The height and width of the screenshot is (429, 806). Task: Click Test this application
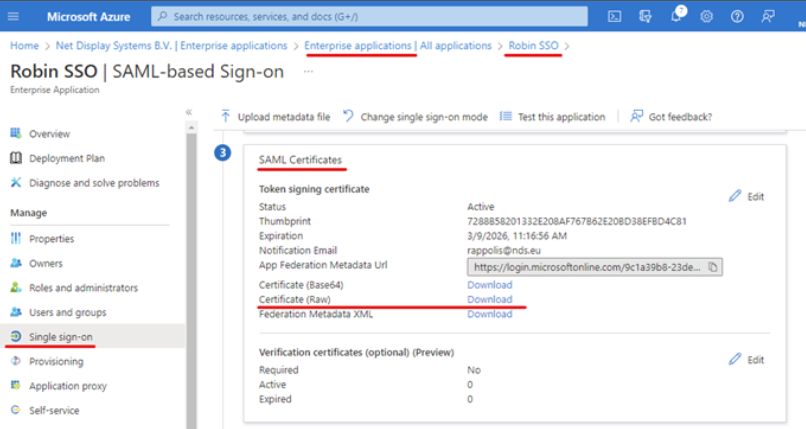[552, 117]
